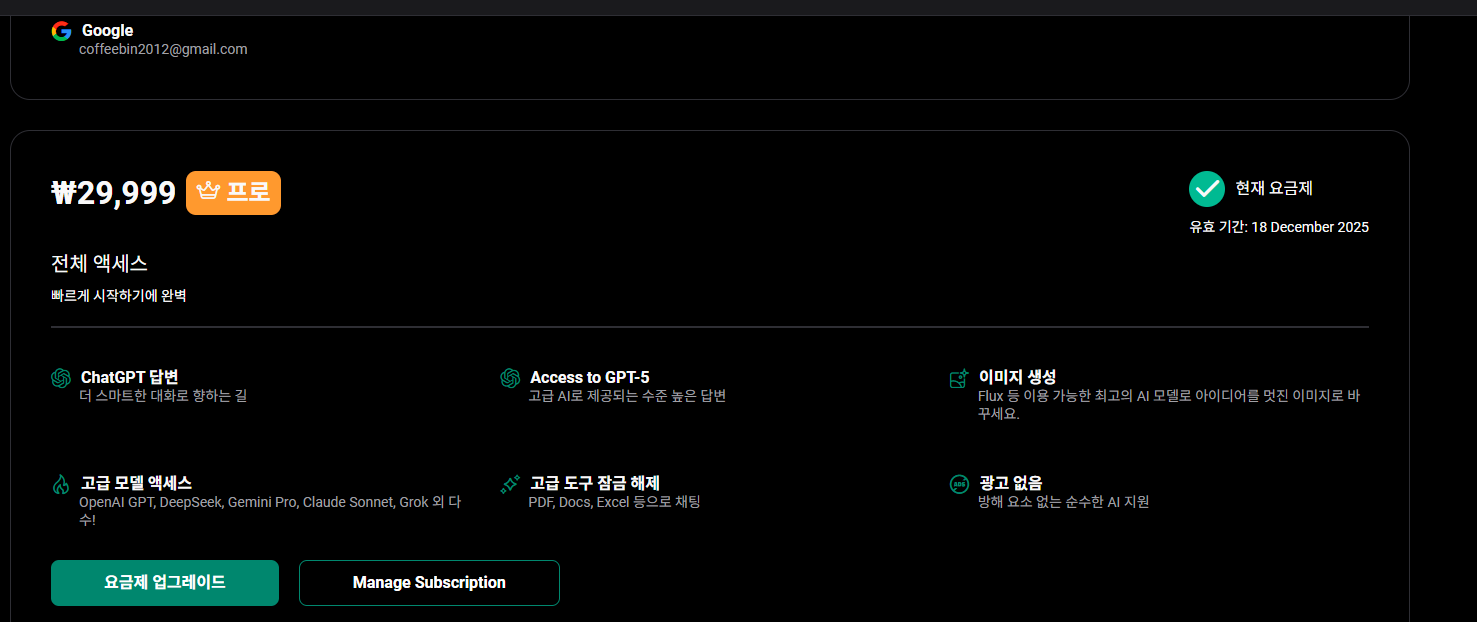
Task: Click the Access to GPT-5 feature title
Action: (589, 377)
